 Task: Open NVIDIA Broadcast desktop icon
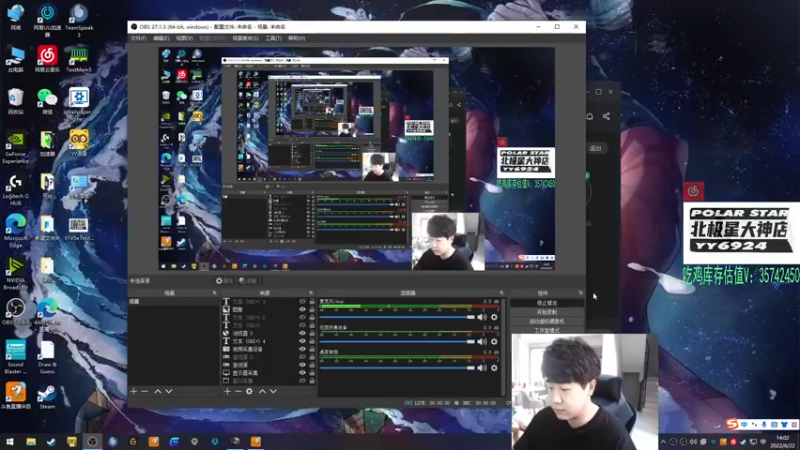(x=15, y=273)
